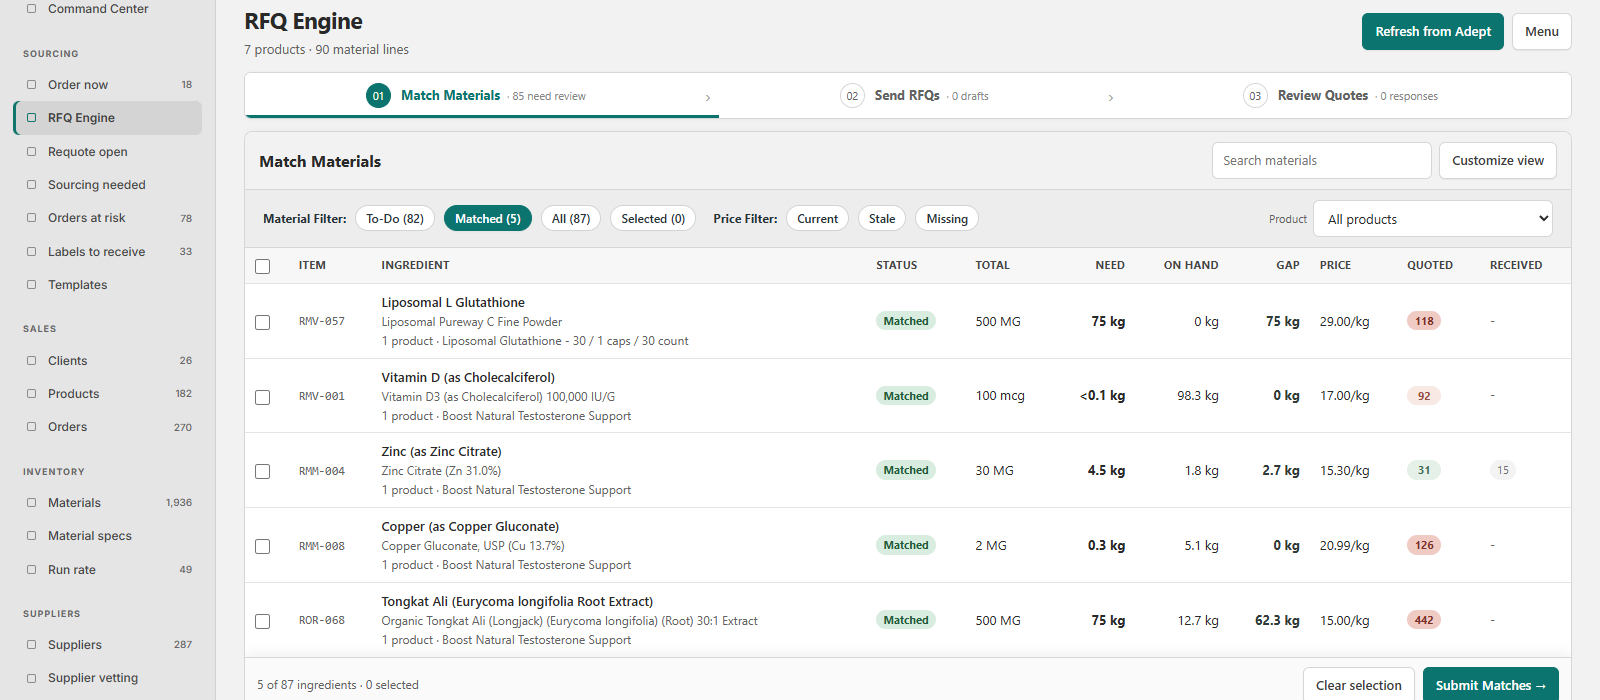The width and height of the screenshot is (1600, 700).
Task: Open the Review Quotes step tab
Action: tap(1345, 96)
